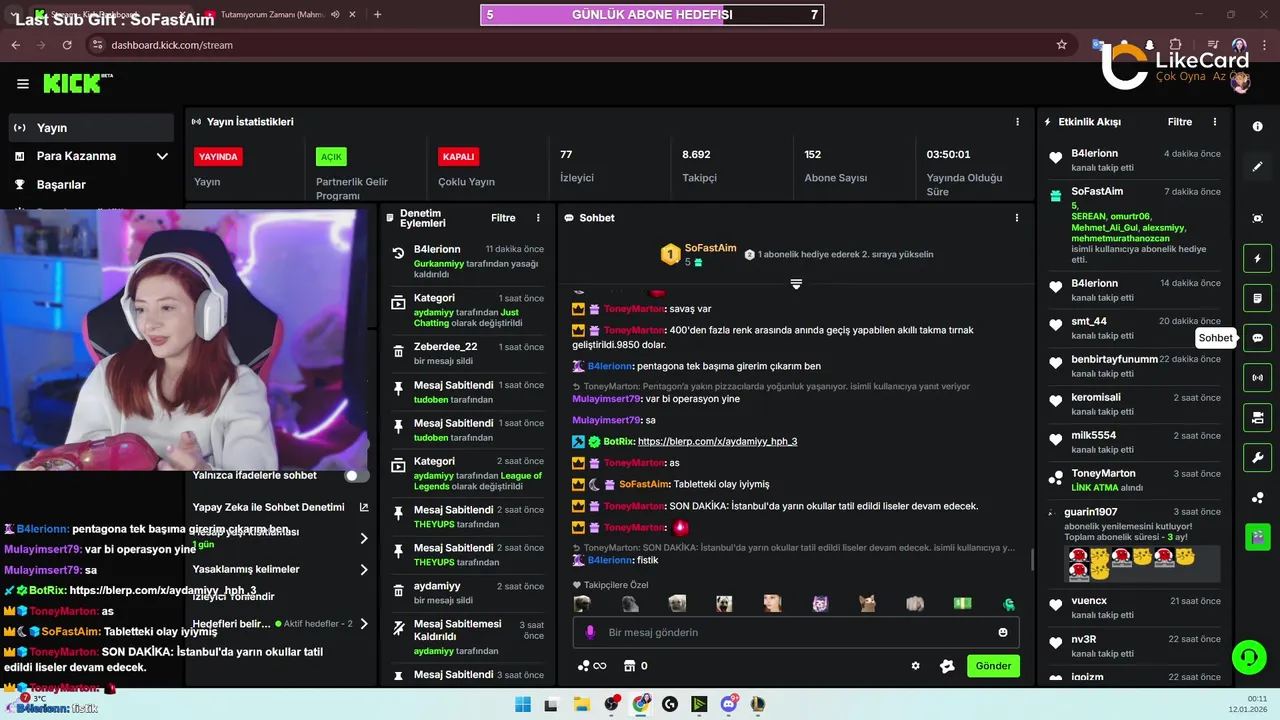
Task: Open Filtre in Denetim Eylemleri panel
Action: 503,218
